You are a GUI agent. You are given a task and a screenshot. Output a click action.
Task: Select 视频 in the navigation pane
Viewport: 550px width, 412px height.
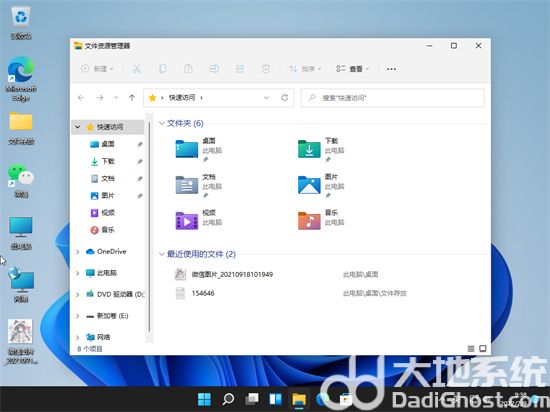[108, 213]
